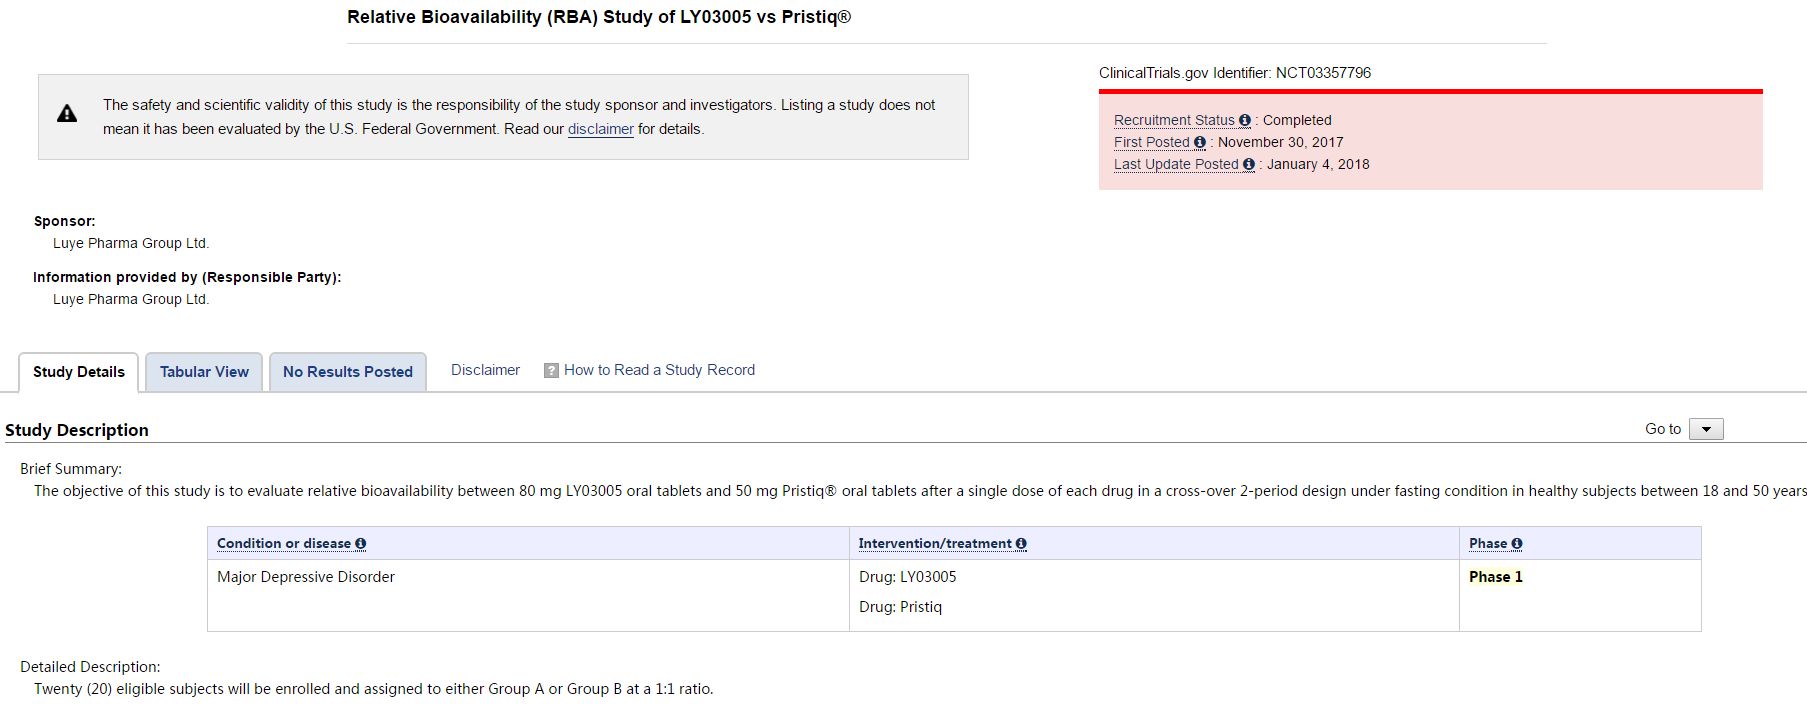This screenshot has height=722, width=1807.
Task: Click the Drug: Pristiq entry
Action: click(900, 607)
